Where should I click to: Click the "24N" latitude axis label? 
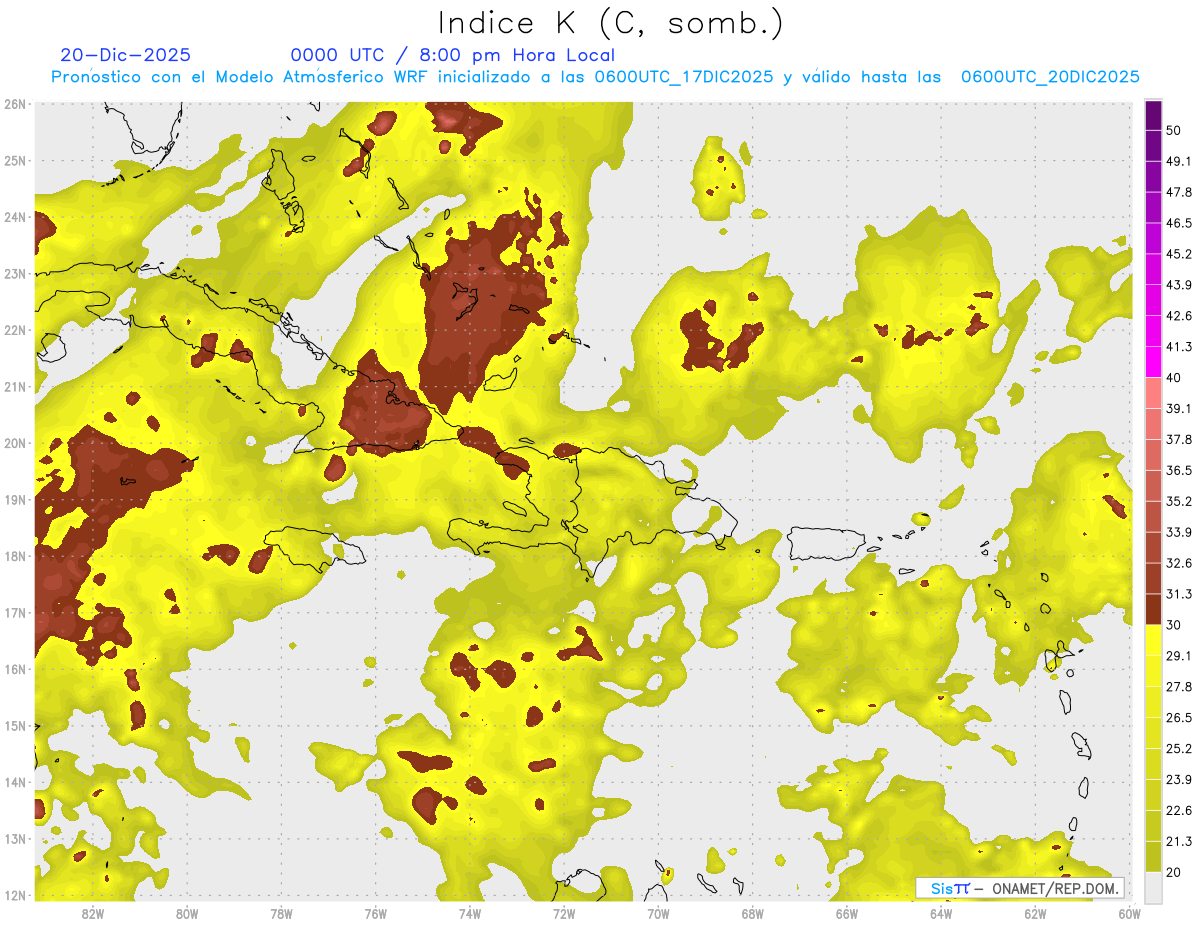(15, 217)
